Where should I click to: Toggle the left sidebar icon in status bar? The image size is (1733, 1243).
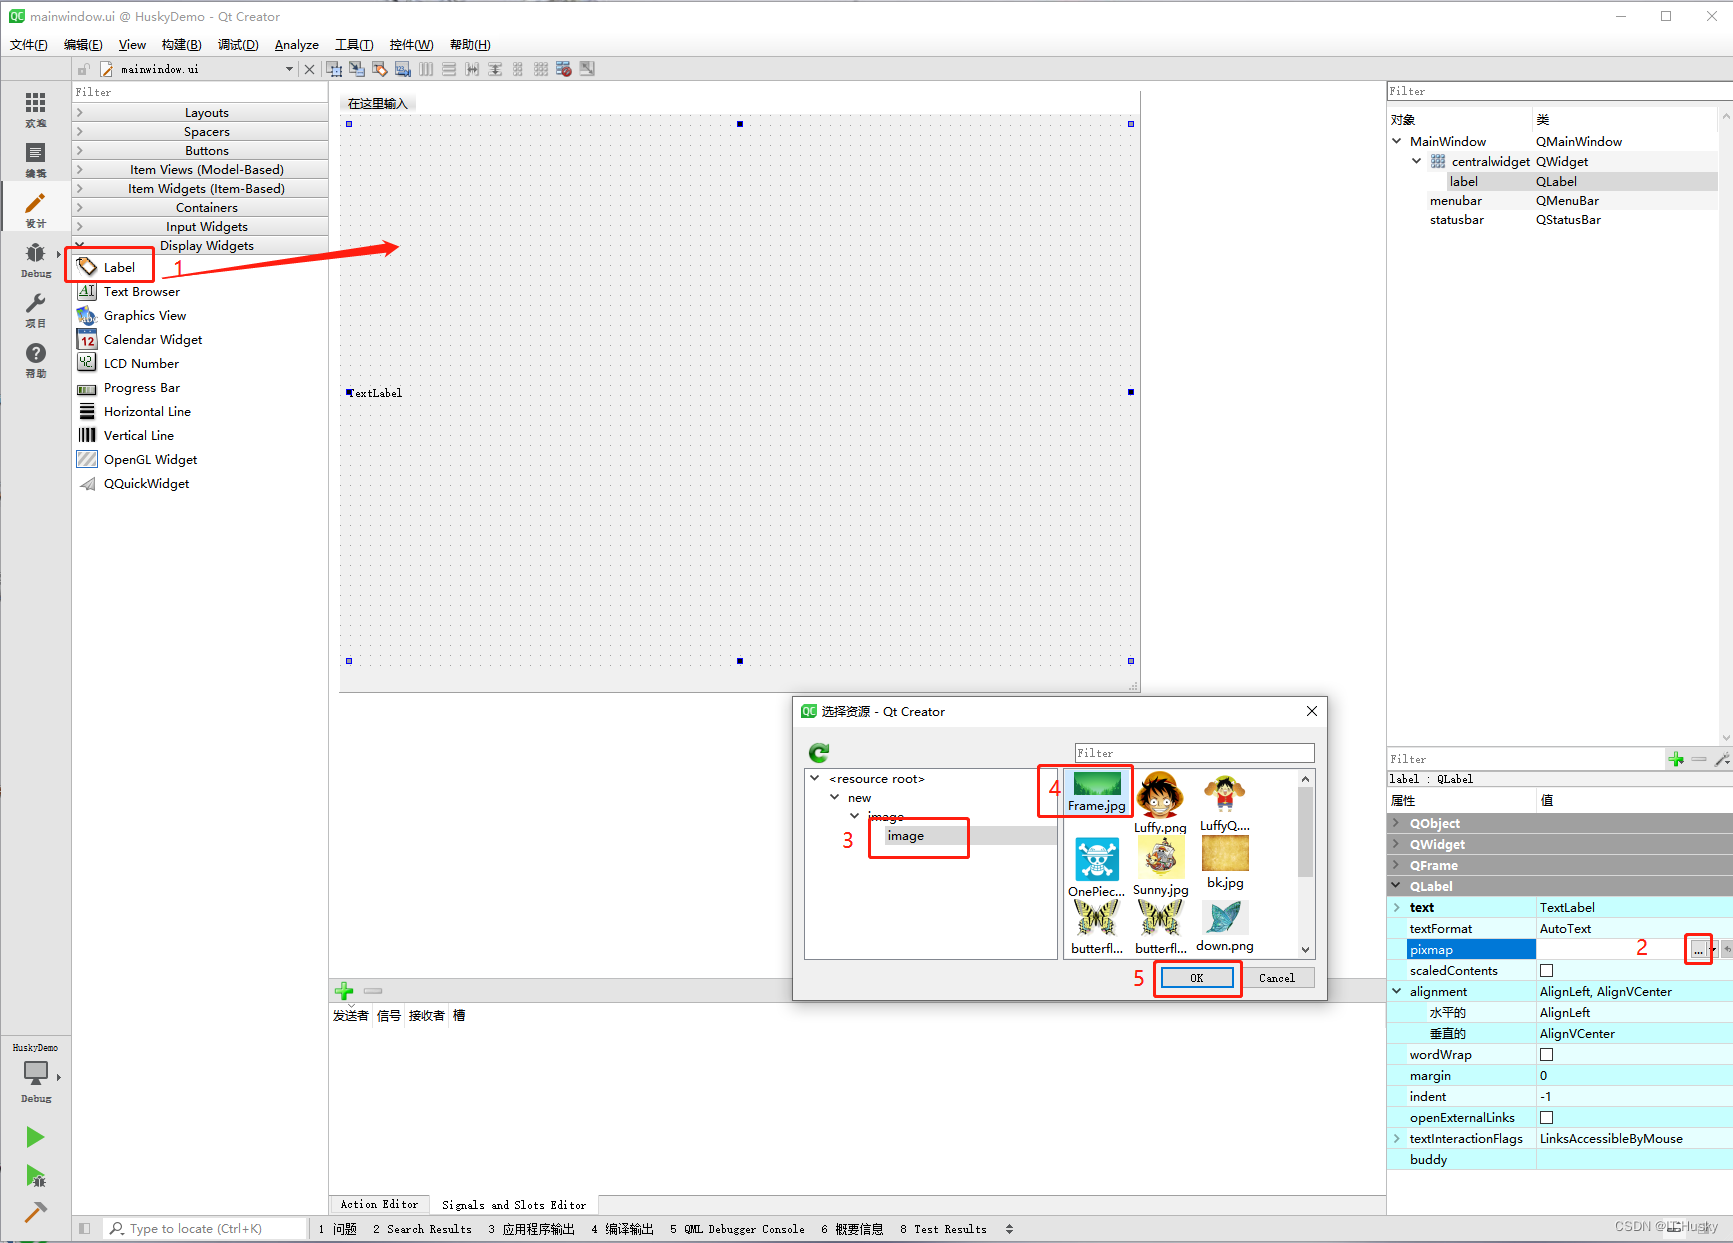pyautogui.click(x=85, y=1228)
